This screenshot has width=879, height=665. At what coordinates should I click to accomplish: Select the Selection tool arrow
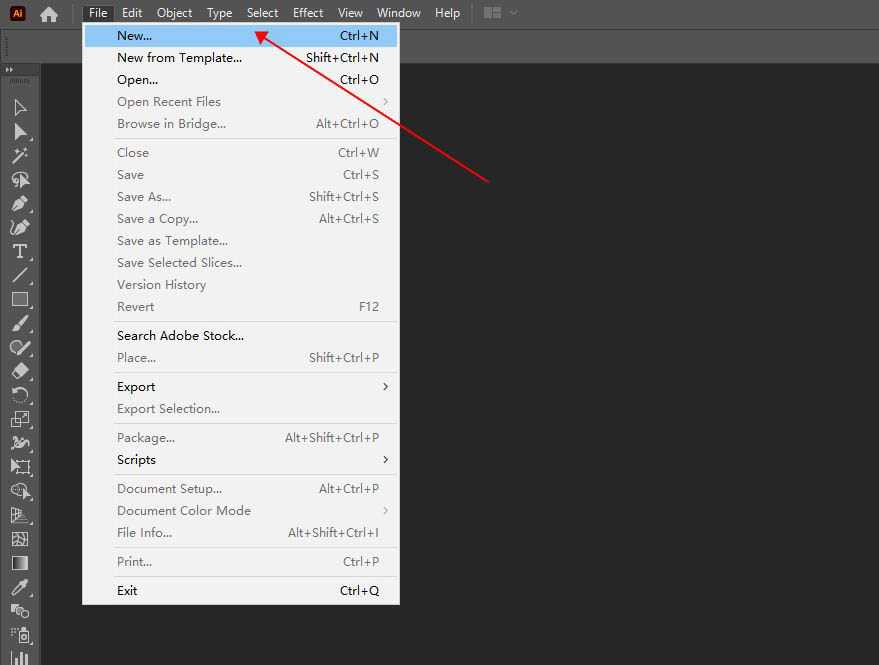[20, 108]
